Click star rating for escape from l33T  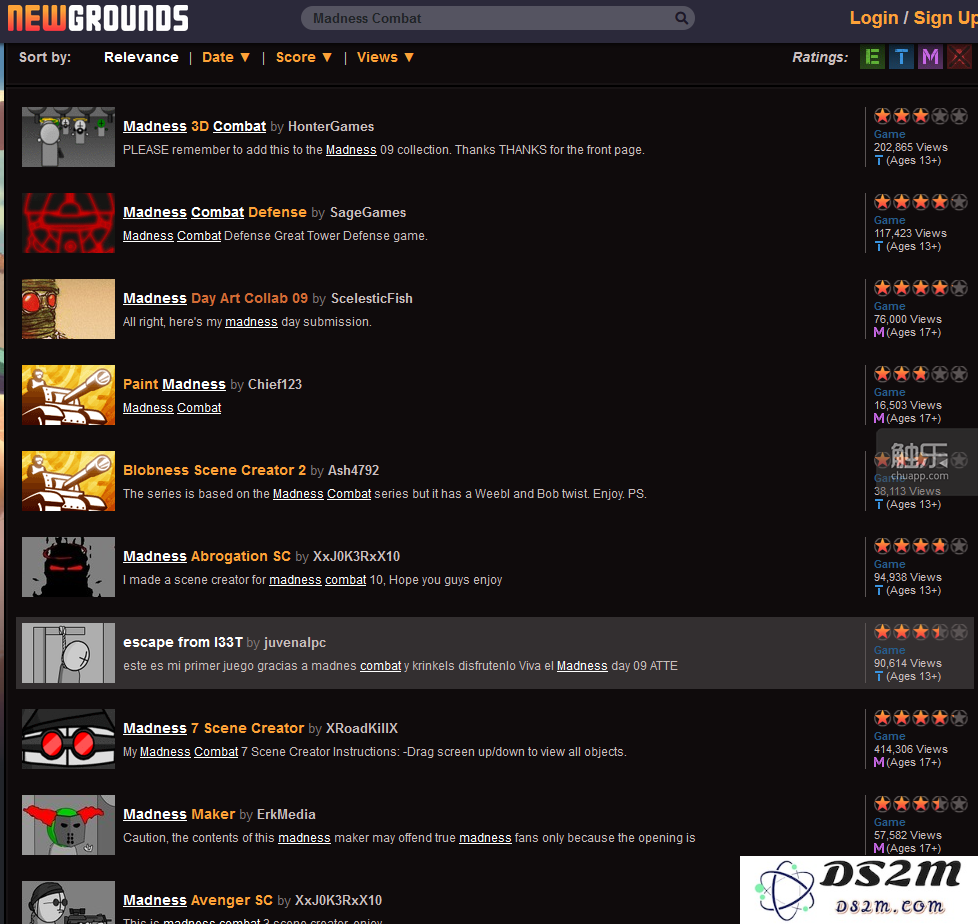click(x=921, y=633)
